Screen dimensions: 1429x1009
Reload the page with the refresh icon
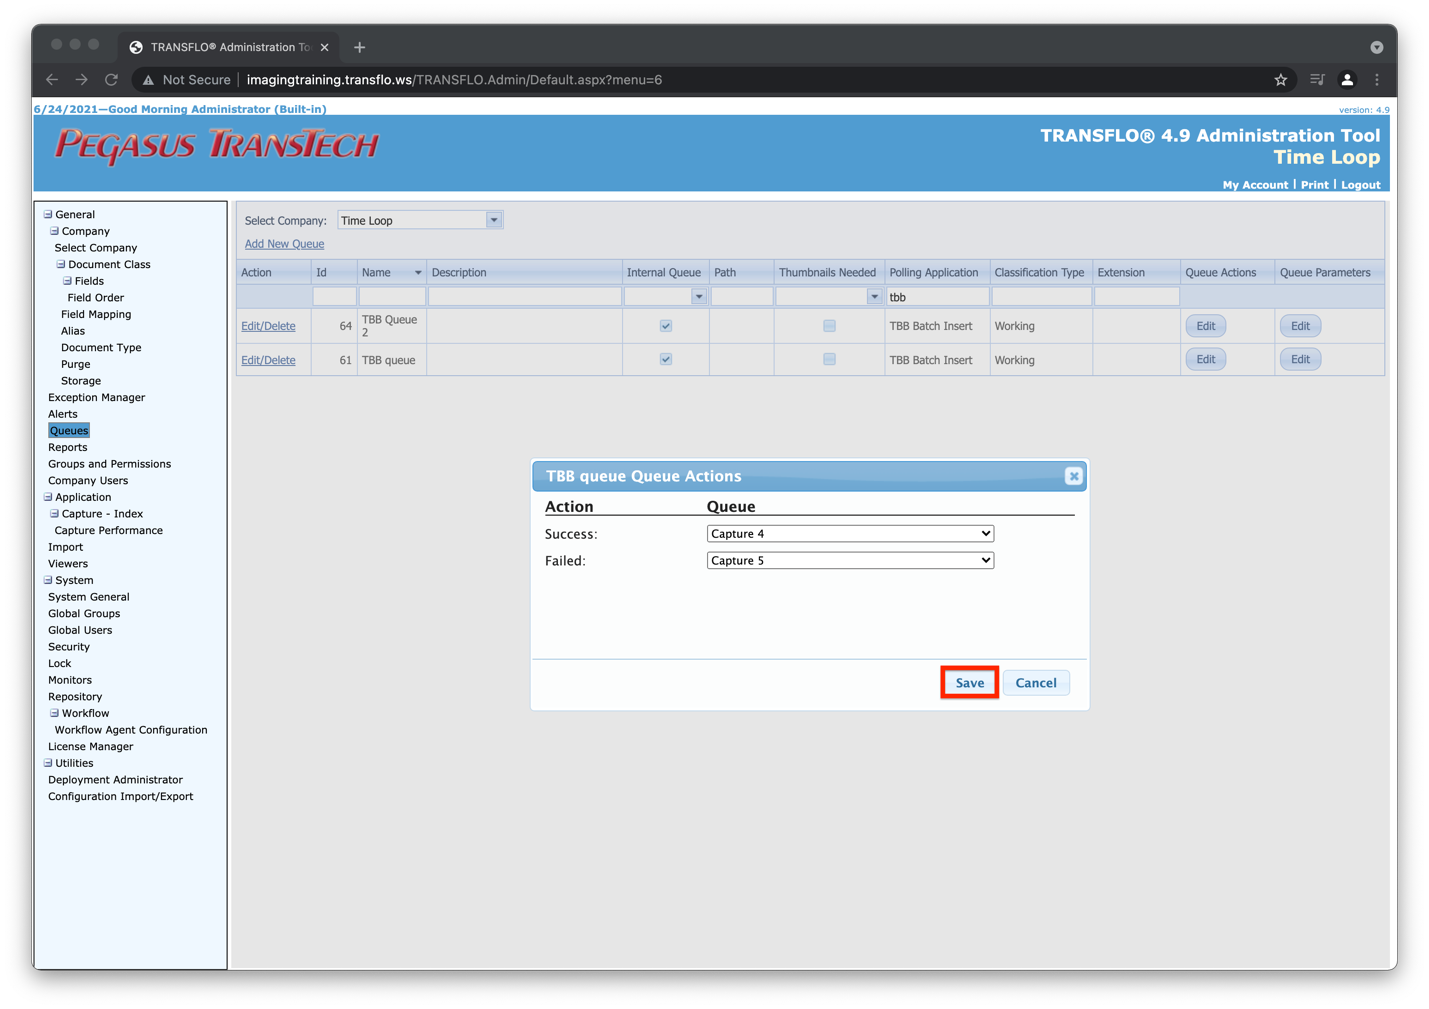[x=111, y=80]
